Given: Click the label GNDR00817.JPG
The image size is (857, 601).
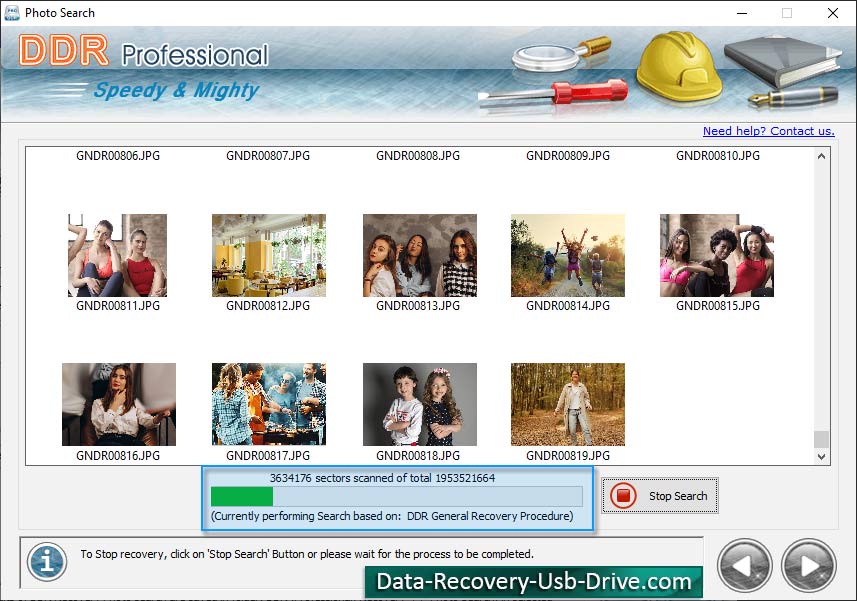Looking at the screenshot, I should coord(268,456).
